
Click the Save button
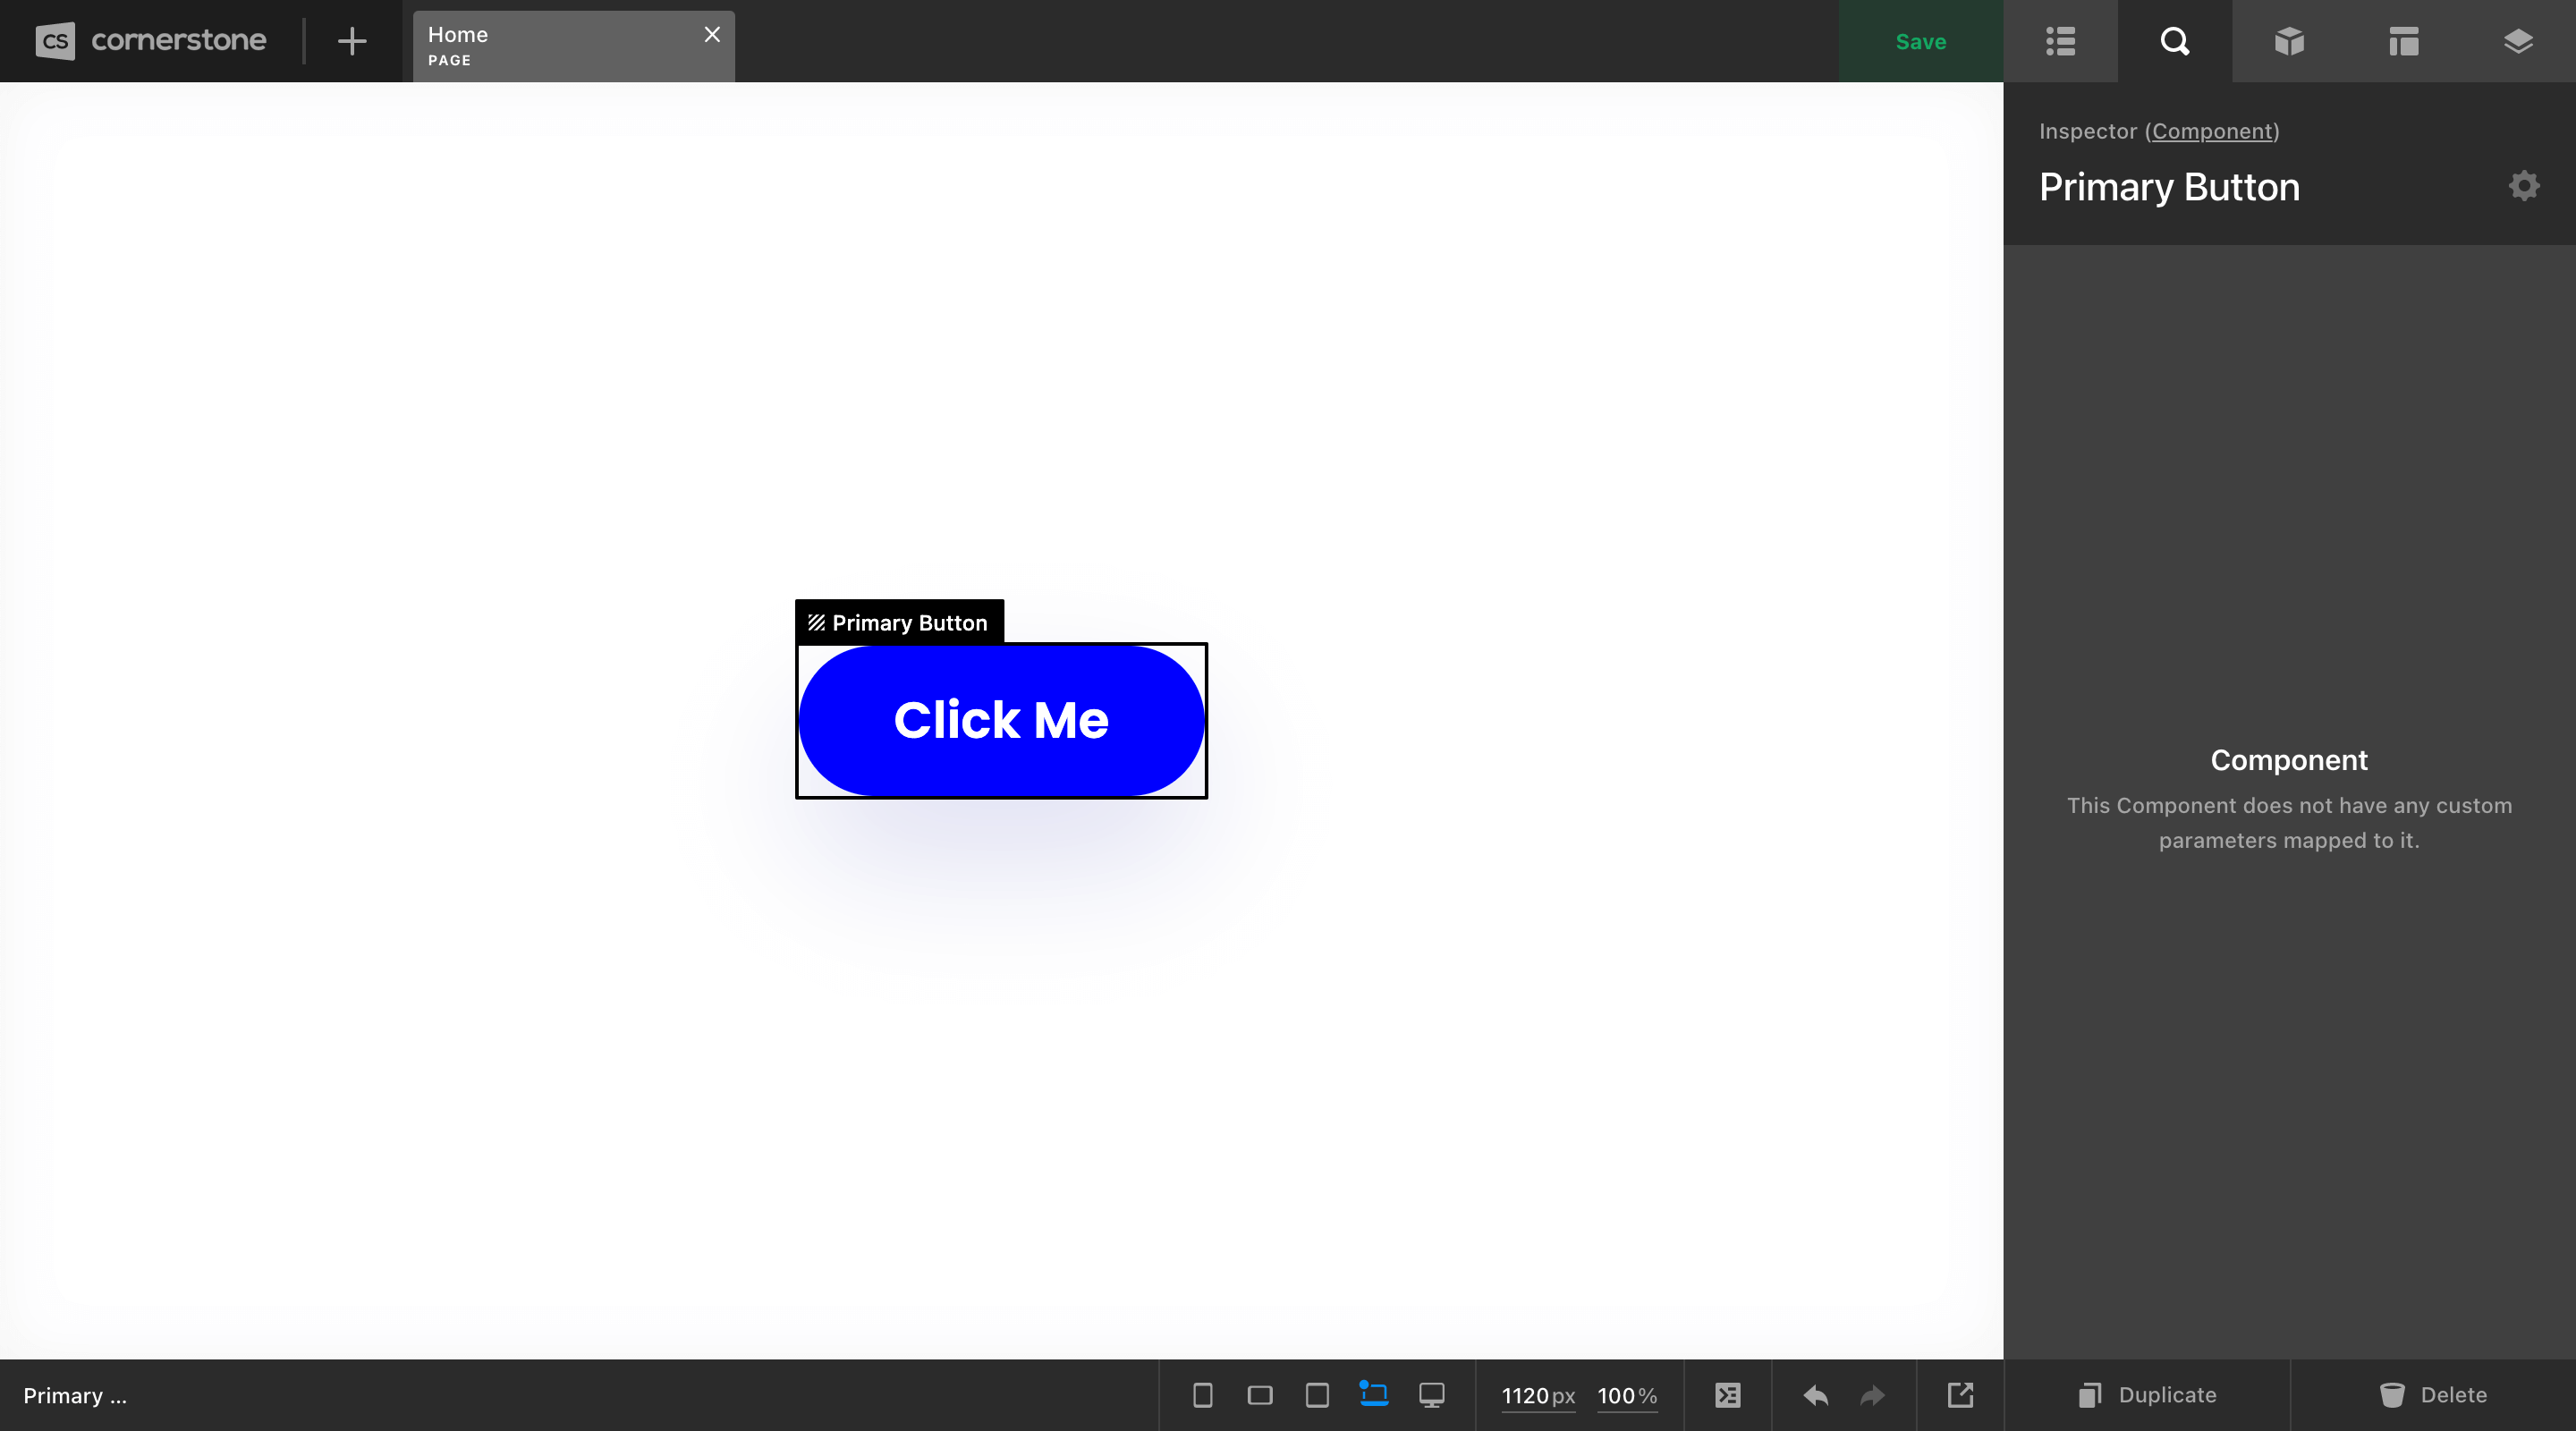1919,41
